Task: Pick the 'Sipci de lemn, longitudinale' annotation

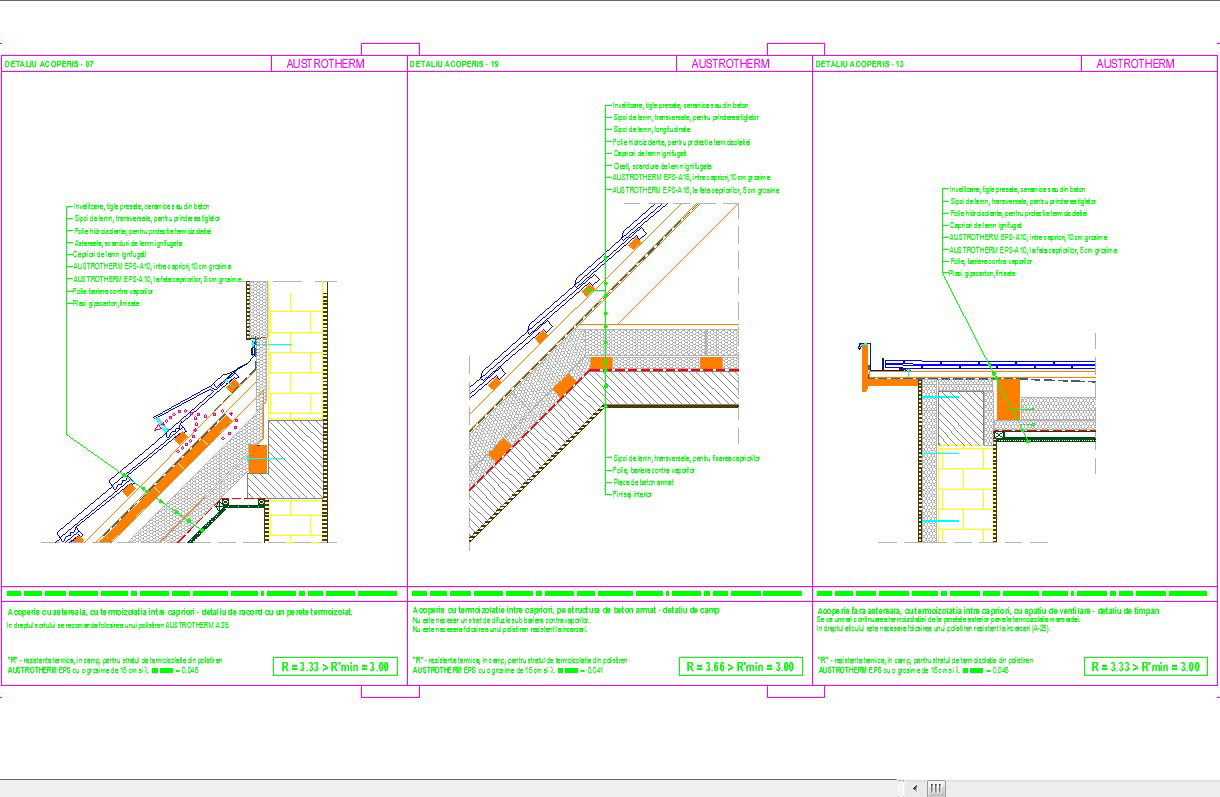Action: pyautogui.click(x=651, y=130)
